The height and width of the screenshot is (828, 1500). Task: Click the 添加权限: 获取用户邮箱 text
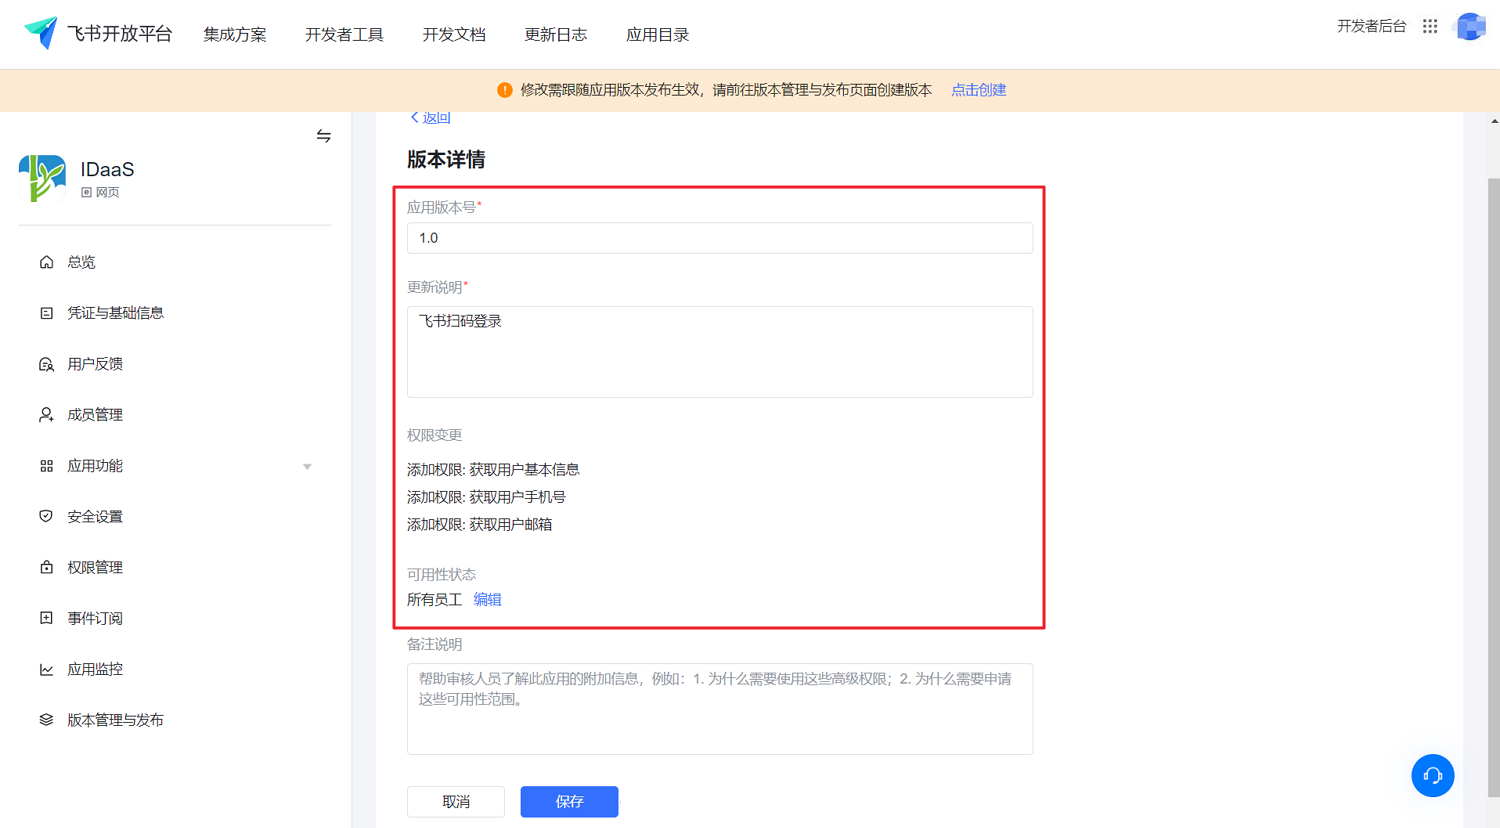479,524
